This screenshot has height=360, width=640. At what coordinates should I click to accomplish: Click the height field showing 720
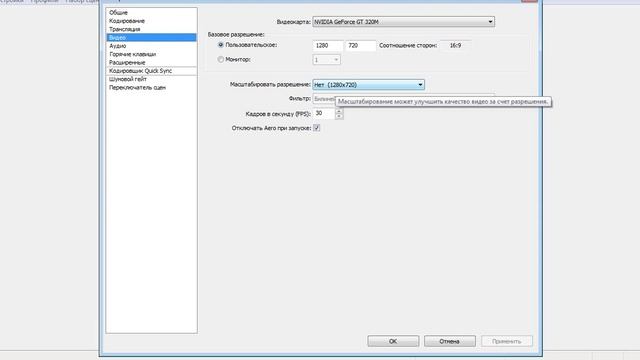[360, 46]
